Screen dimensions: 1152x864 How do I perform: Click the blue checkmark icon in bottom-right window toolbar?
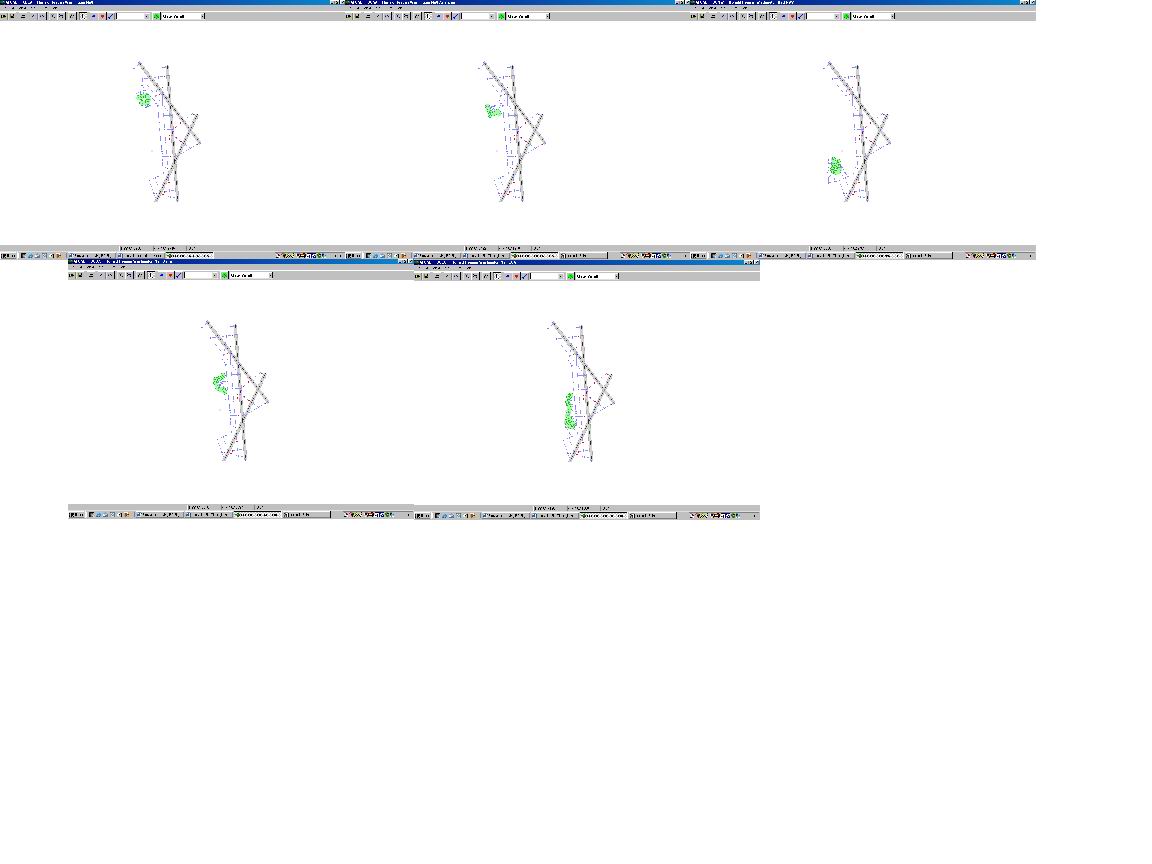pos(524,275)
